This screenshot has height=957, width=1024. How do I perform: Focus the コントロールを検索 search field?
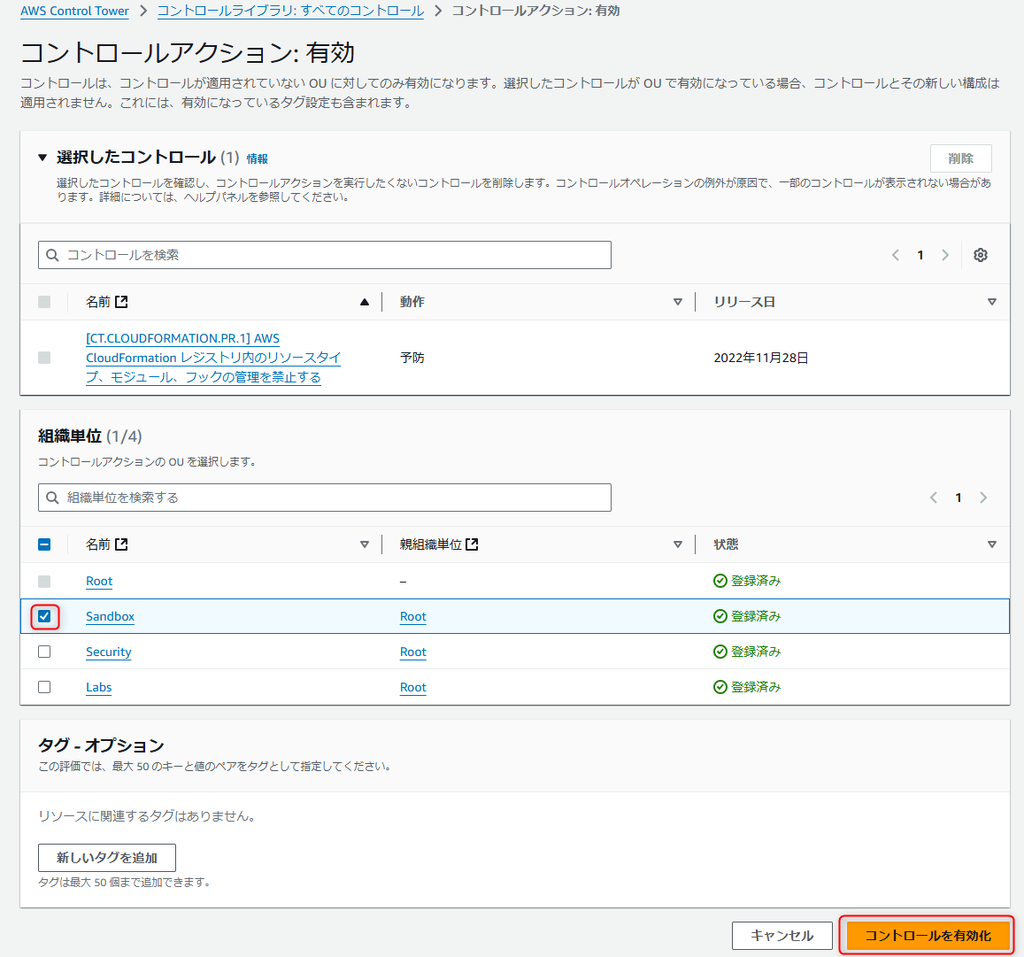click(x=325, y=255)
